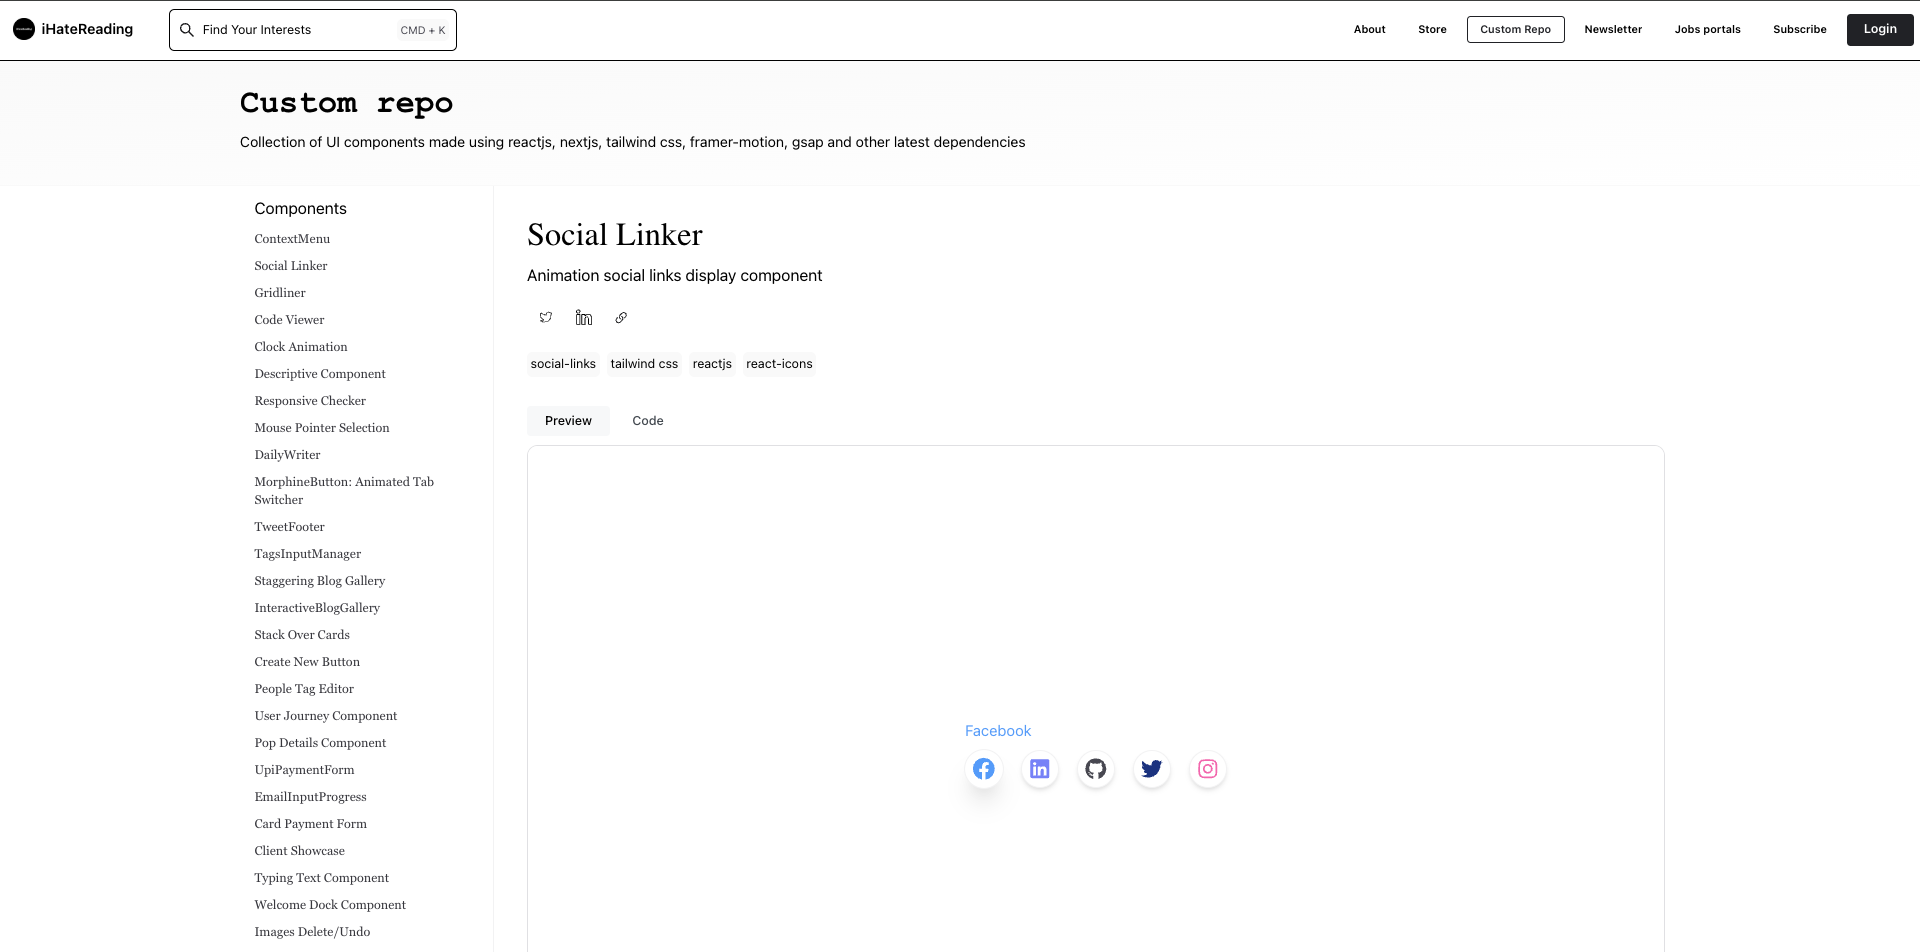Image resolution: width=1920 pixels, height=952 pixels.
Task: Open Gridliner component
Action: click(280, 293)
